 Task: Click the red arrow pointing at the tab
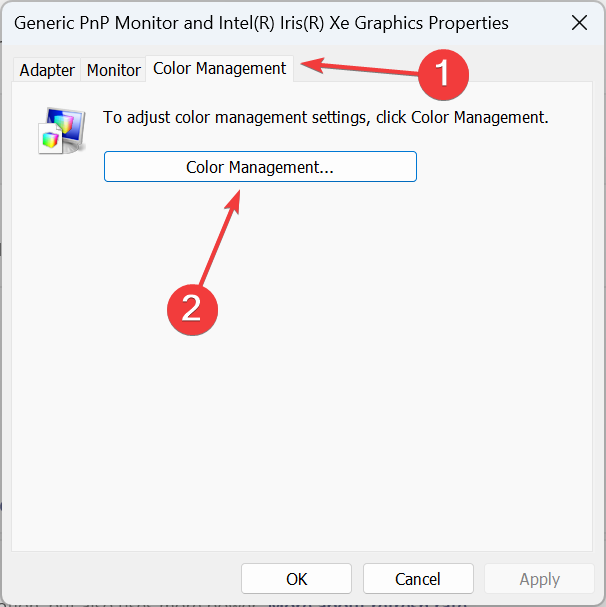tap(359, 67)
